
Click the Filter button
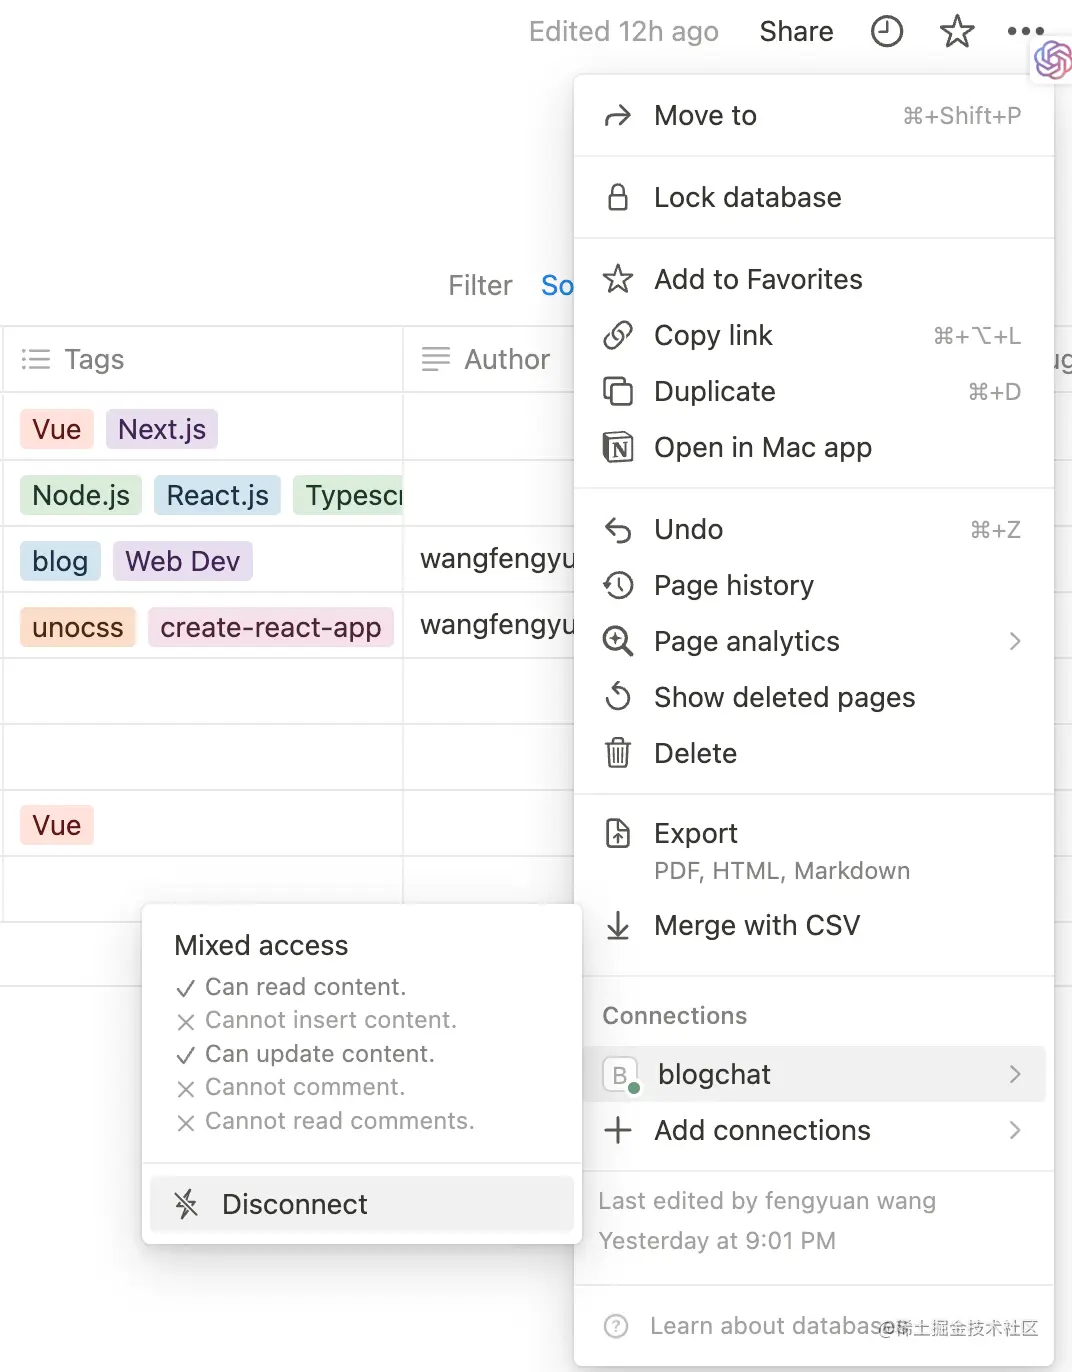click(x=480, y=286)
